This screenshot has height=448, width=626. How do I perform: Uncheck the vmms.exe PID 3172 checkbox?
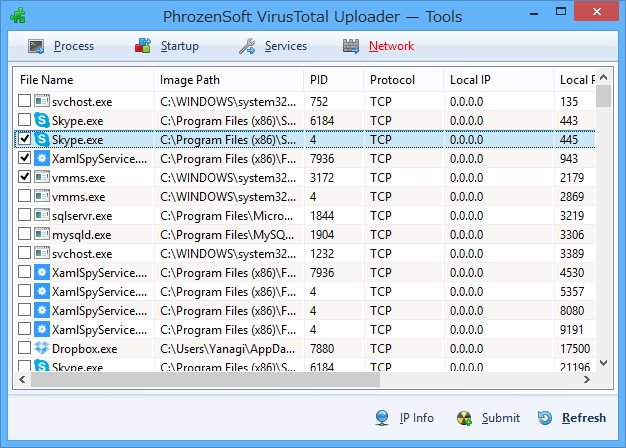click(x=24, y=176)
